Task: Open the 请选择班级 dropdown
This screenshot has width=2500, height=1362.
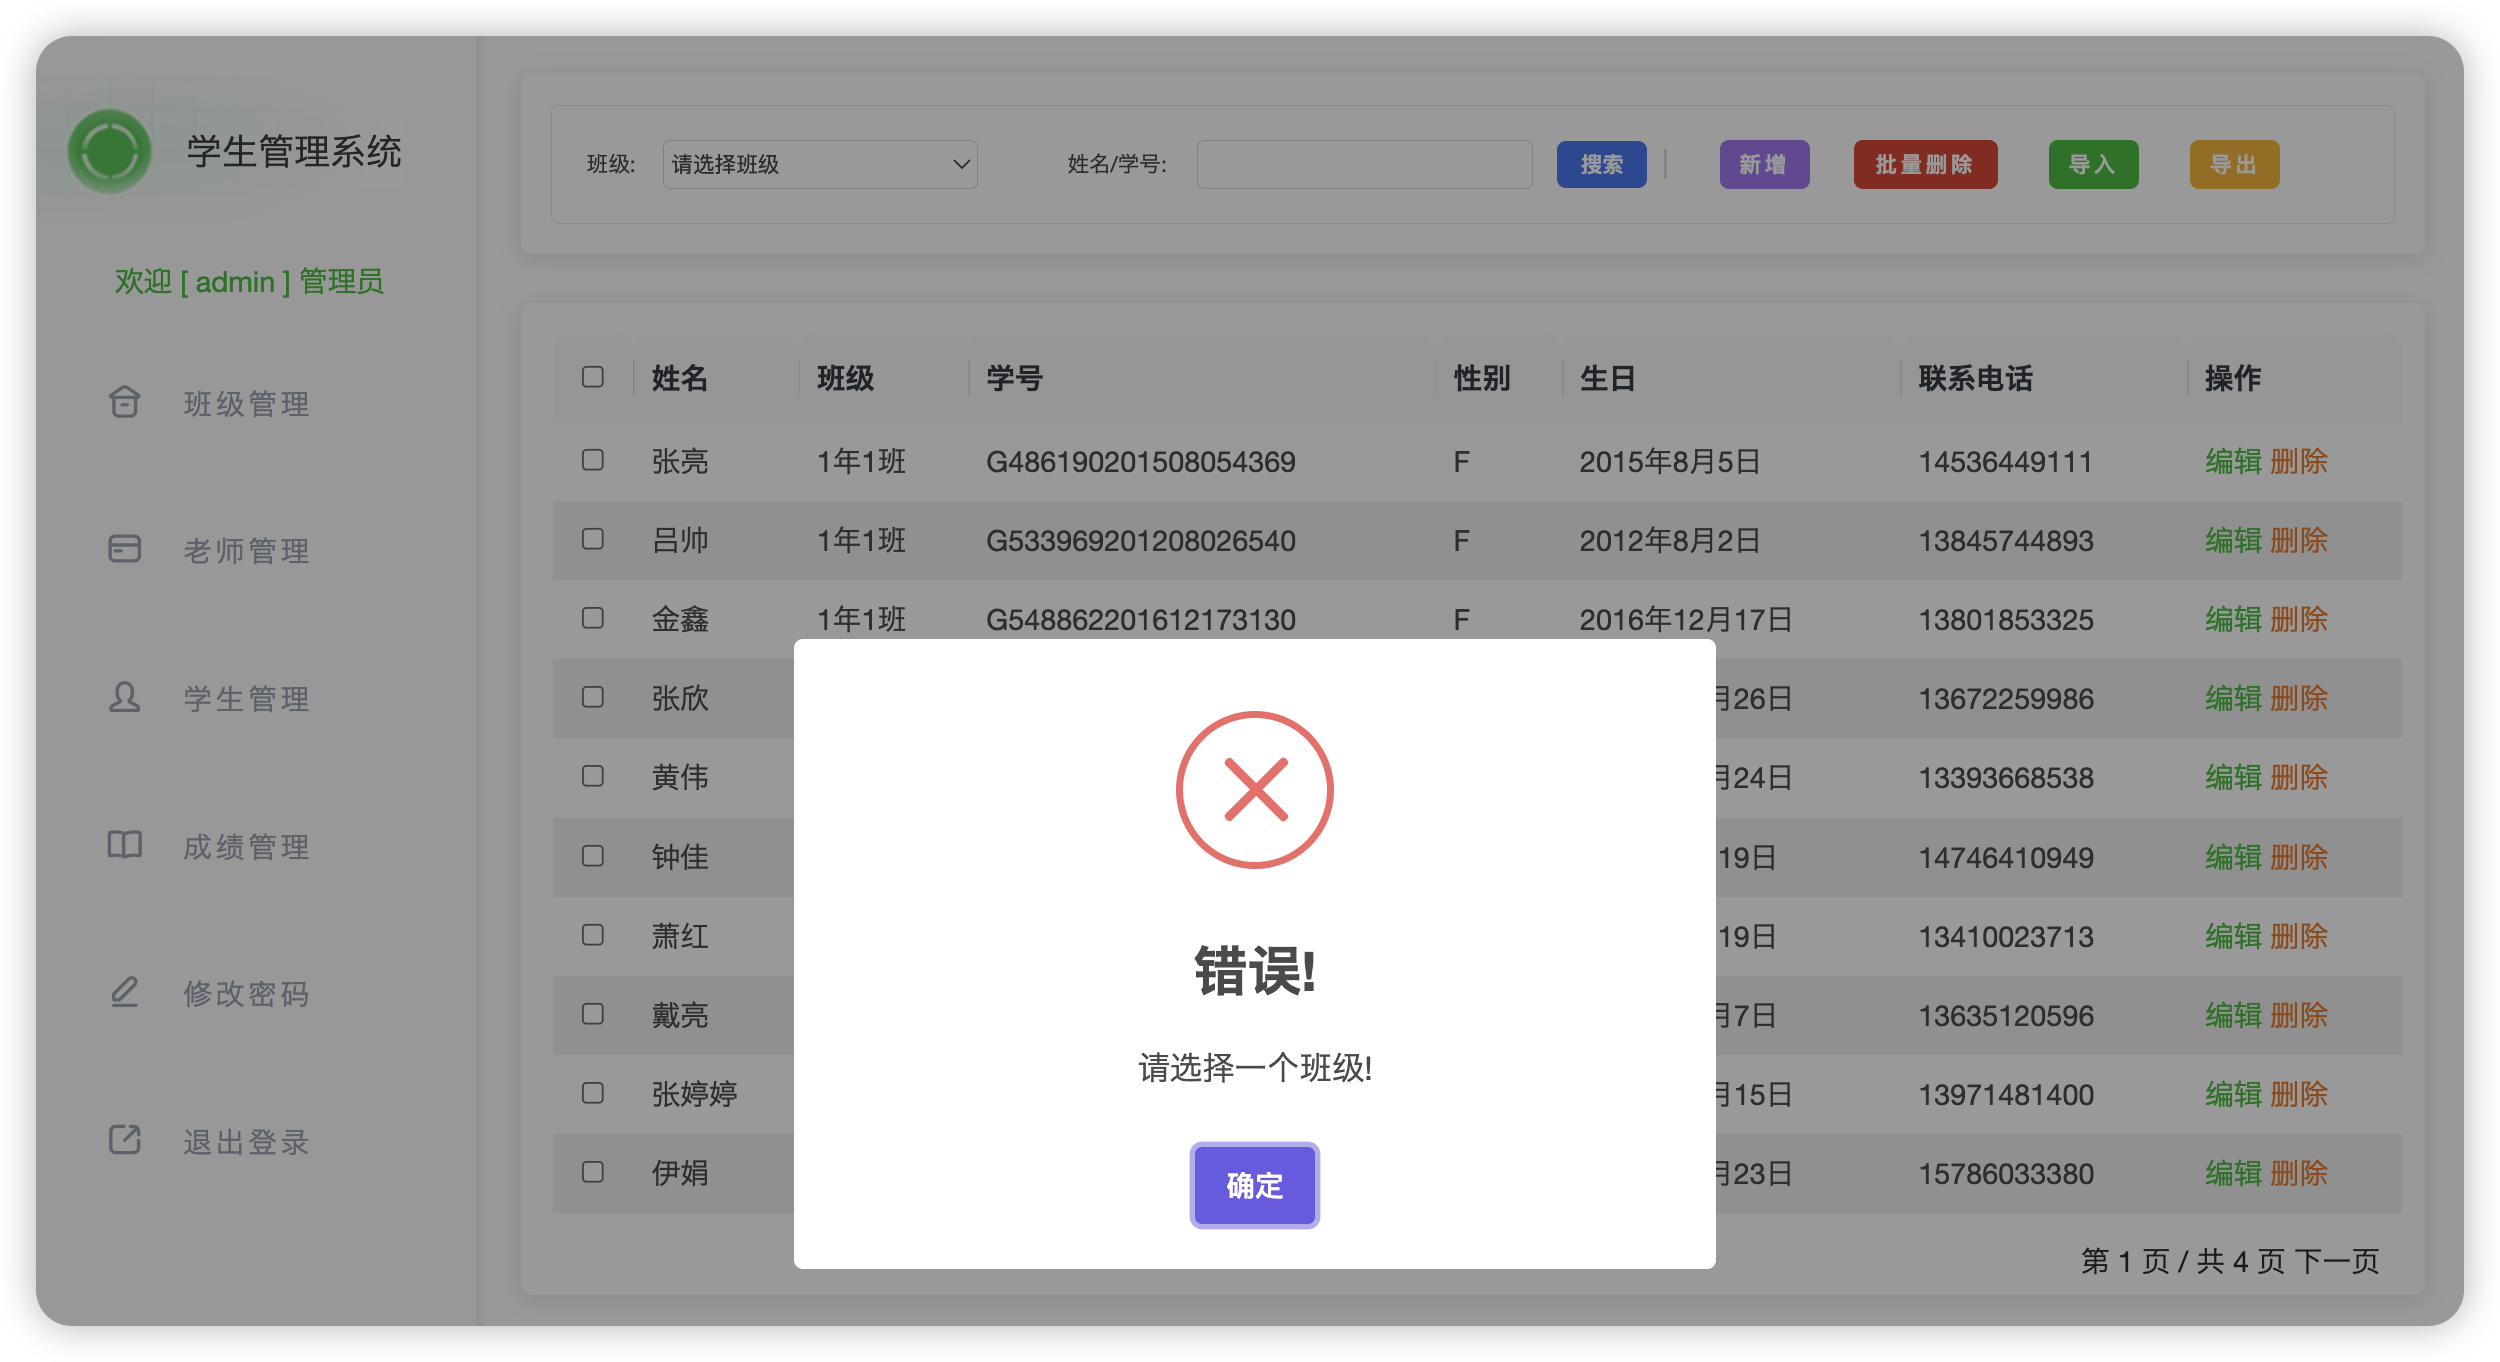Action: pyautogui.click(x=820, y=164)
